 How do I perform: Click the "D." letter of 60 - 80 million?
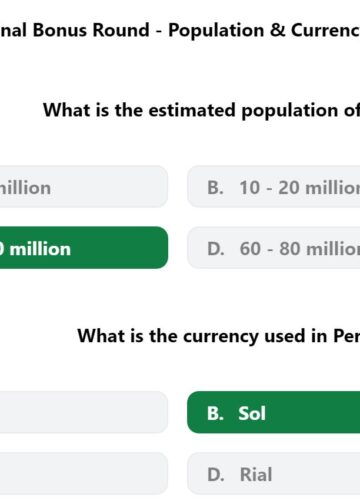215,249
